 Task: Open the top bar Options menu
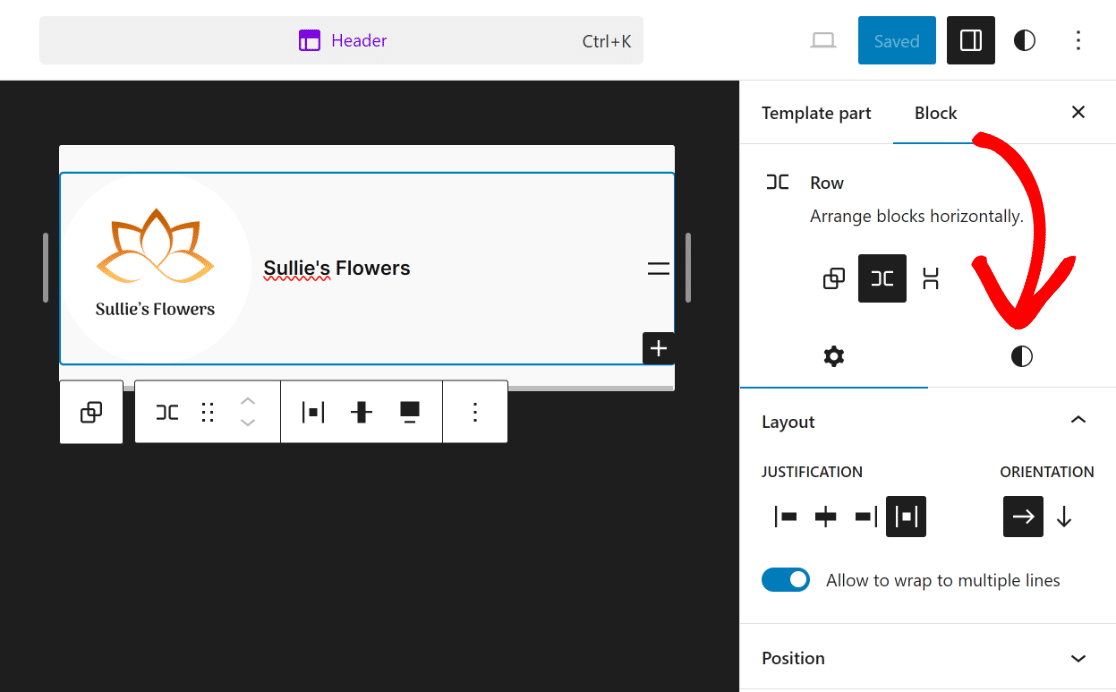(1078, 41)
